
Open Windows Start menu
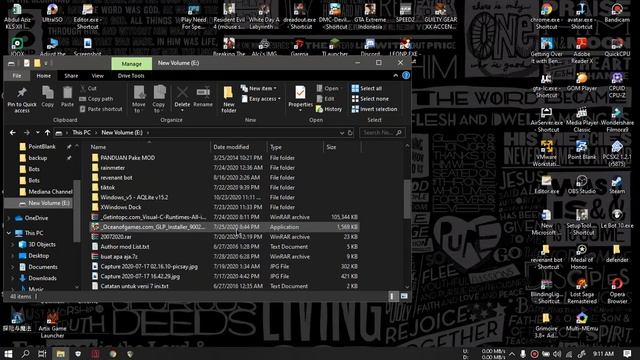point(8,354)
